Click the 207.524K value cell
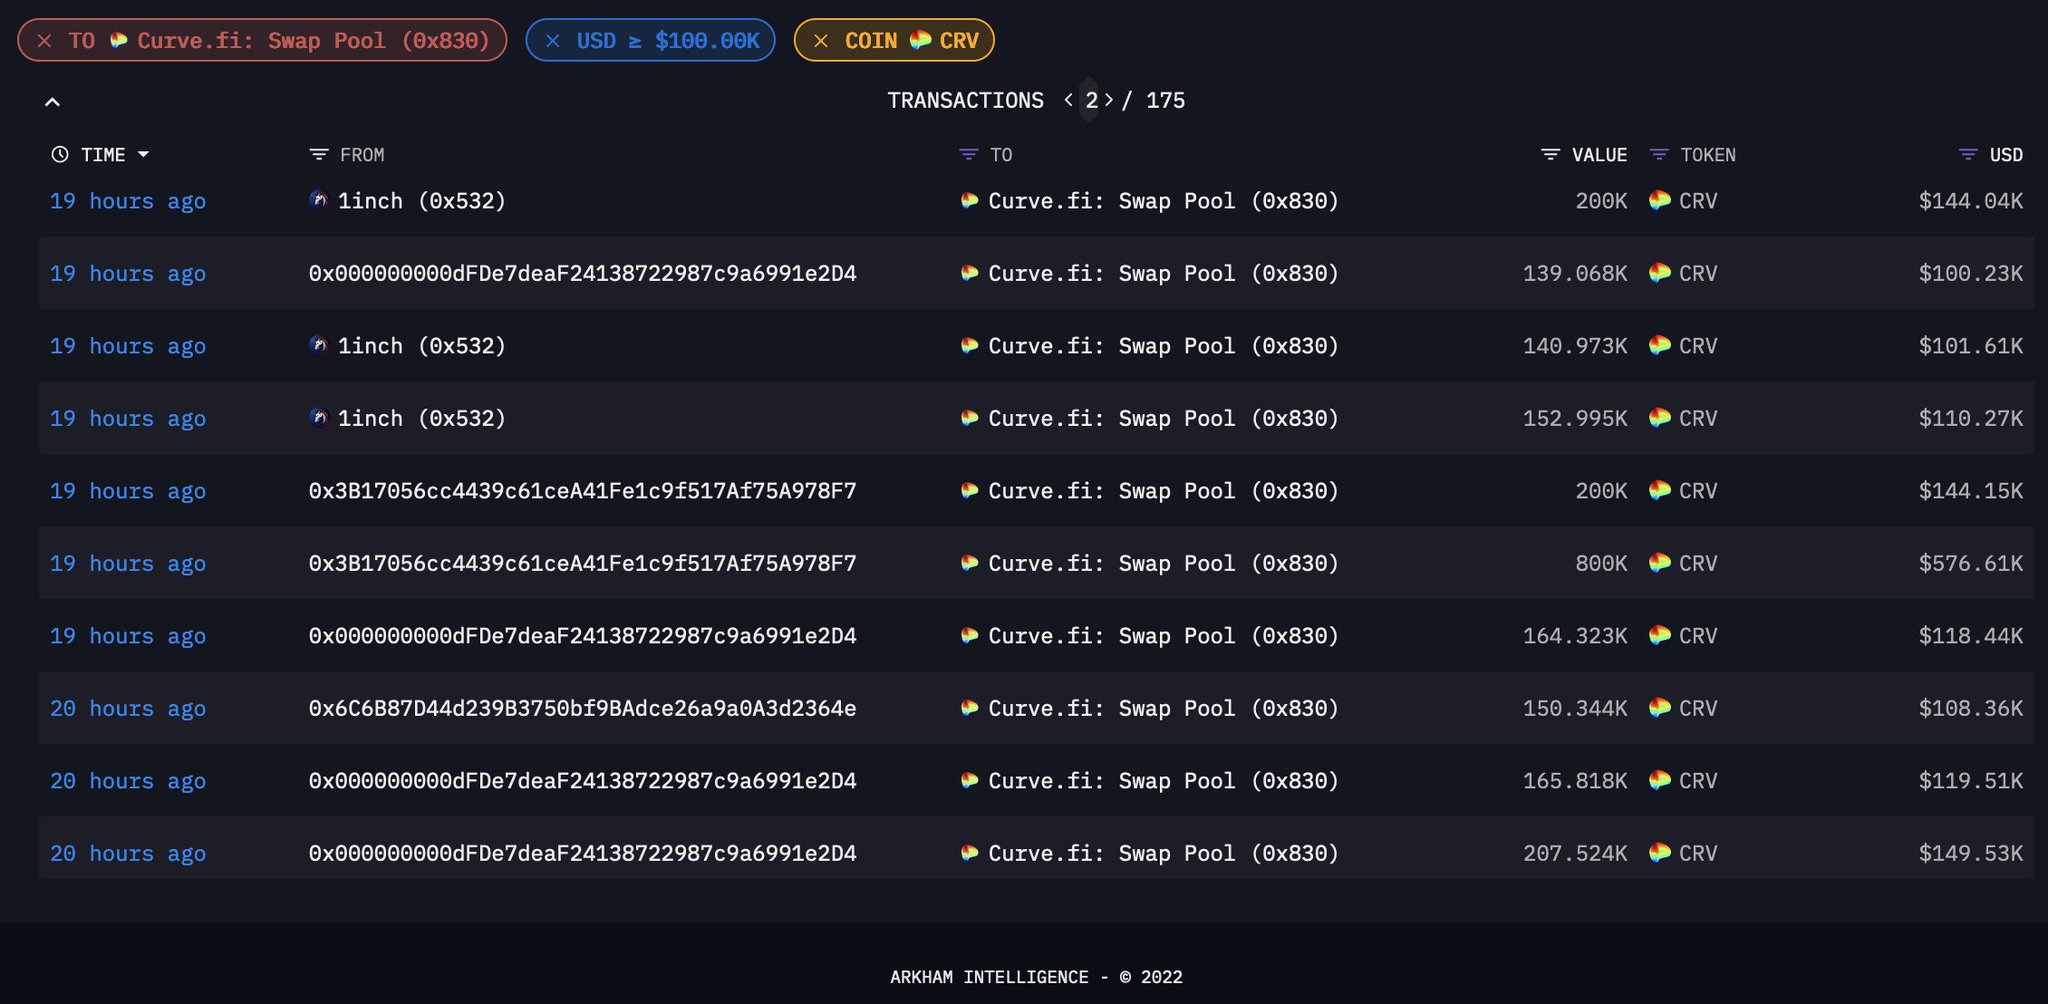Image resolution: width=2048 pixels, height=1004 pixels. pyautogui.click(x=1575, y=853)
